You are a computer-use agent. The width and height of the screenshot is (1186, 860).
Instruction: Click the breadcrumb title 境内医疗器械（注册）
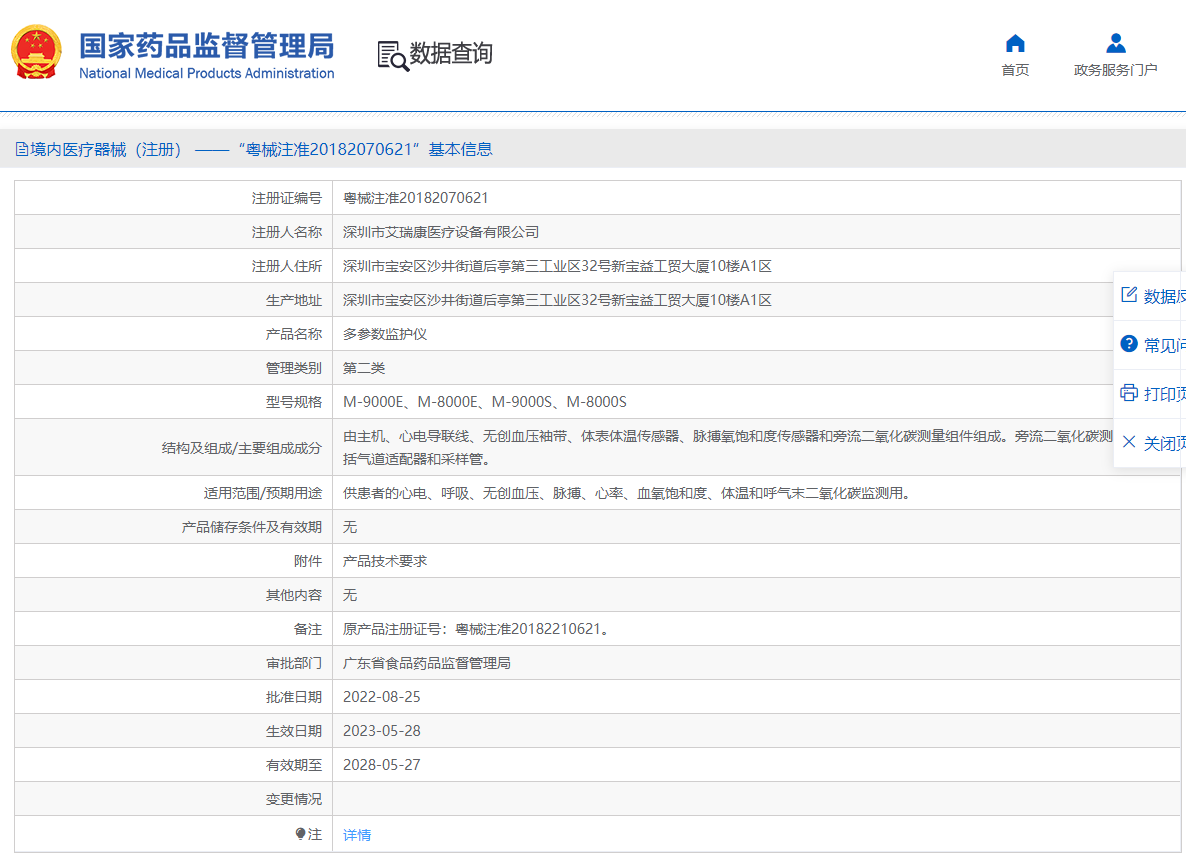107,150
